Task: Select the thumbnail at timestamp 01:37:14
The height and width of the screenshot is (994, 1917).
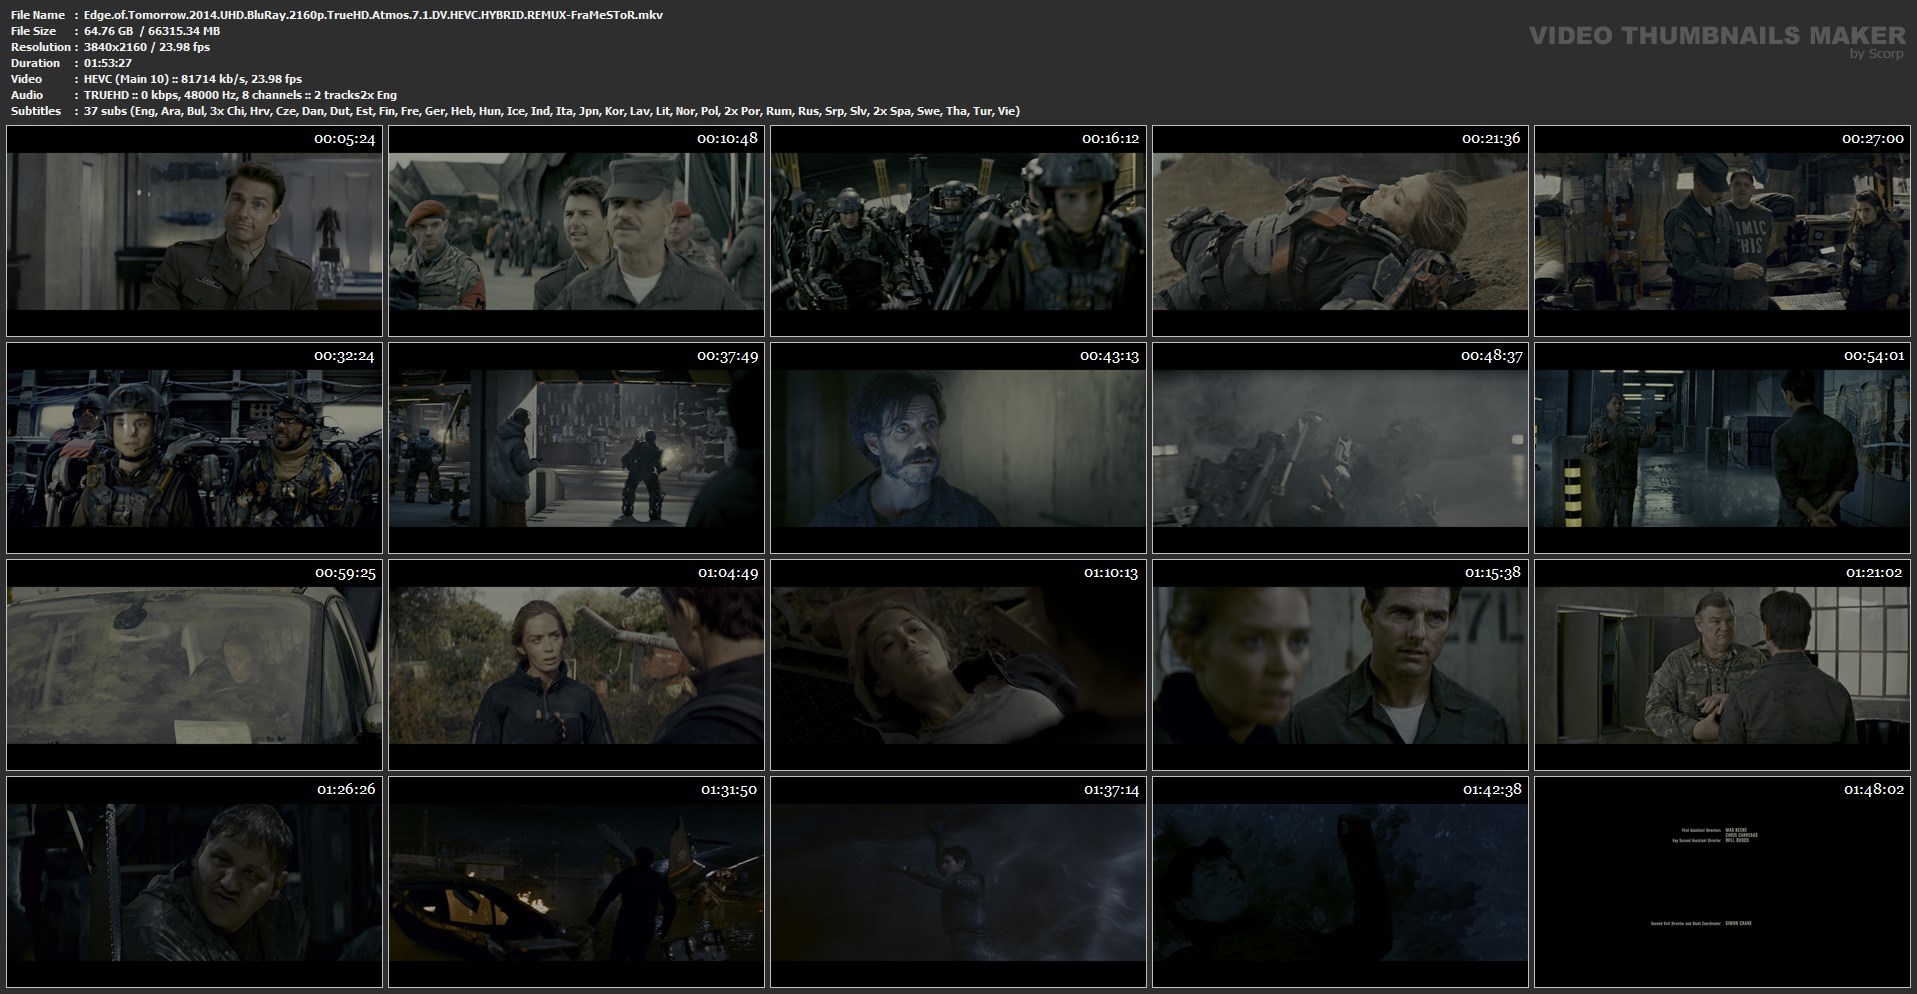Action: (958, 882)
